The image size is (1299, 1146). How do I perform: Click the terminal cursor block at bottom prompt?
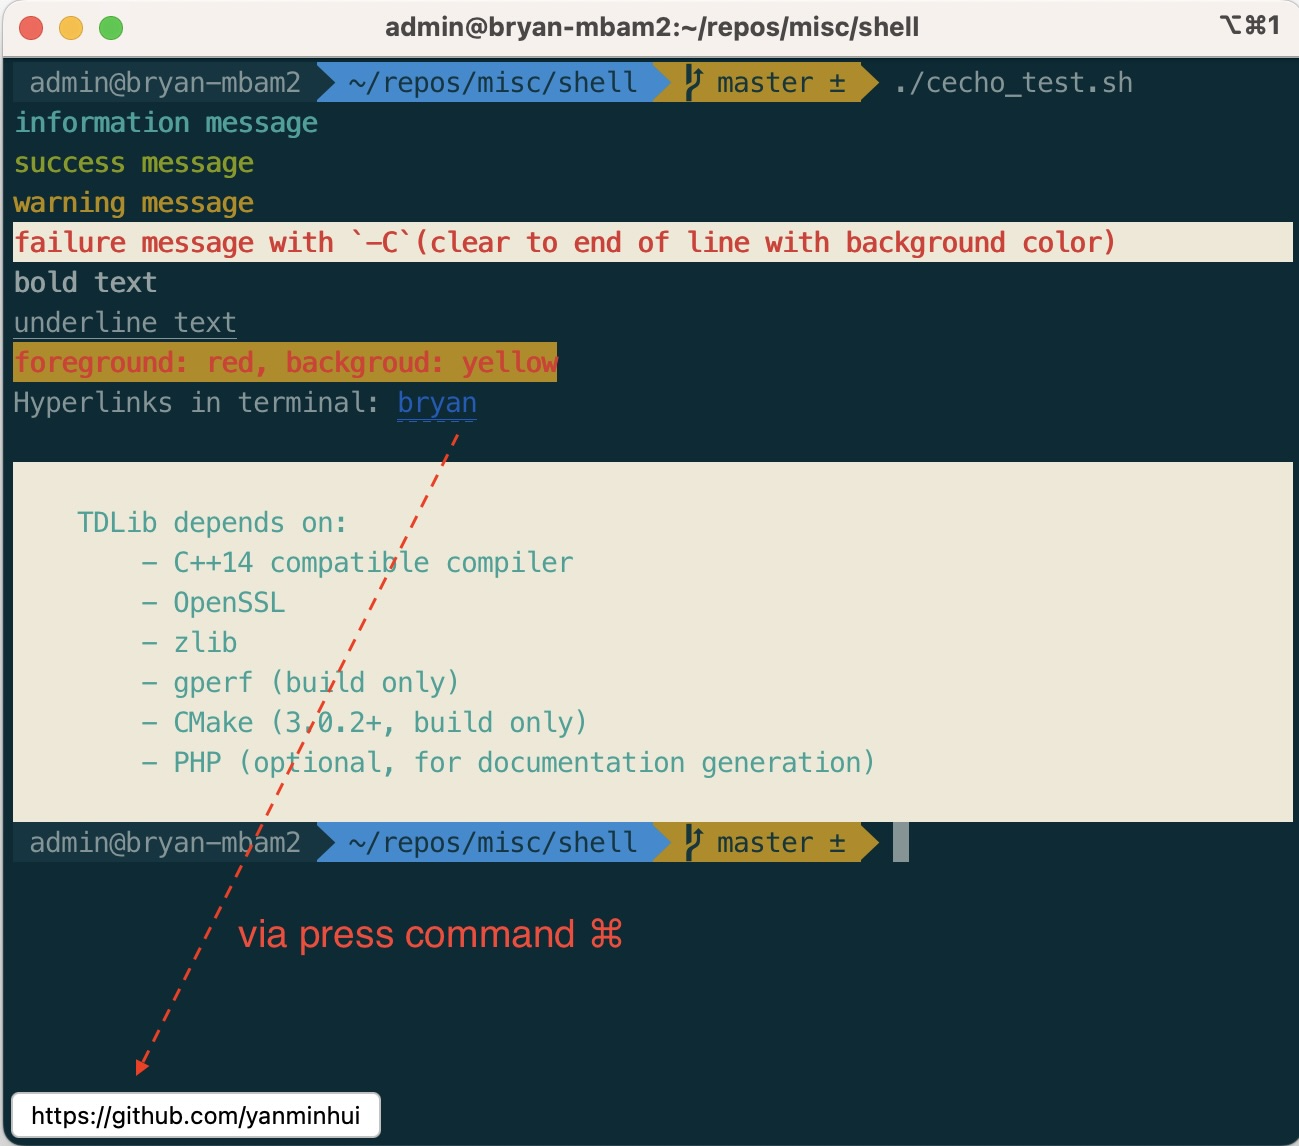tap(901, 842)
